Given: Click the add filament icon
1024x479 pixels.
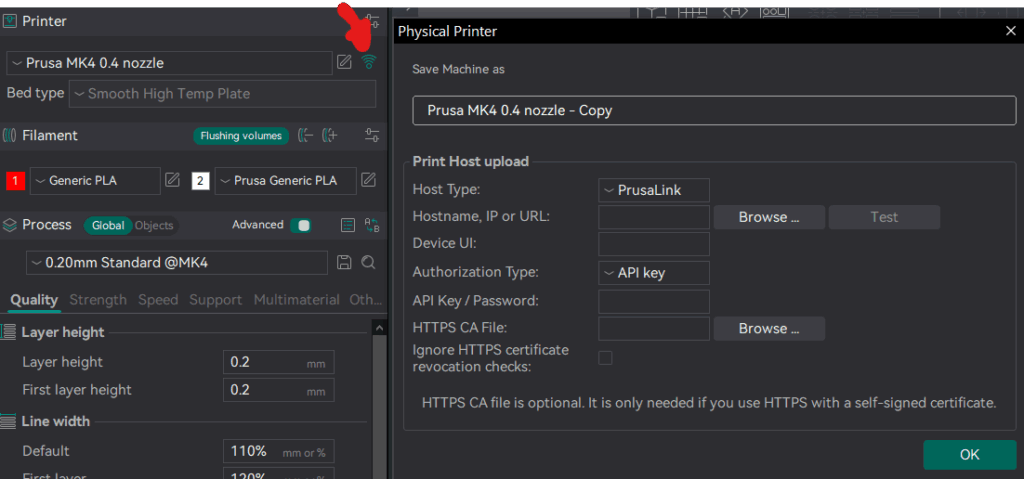Looking at the screenshot, I should [331, 135].
